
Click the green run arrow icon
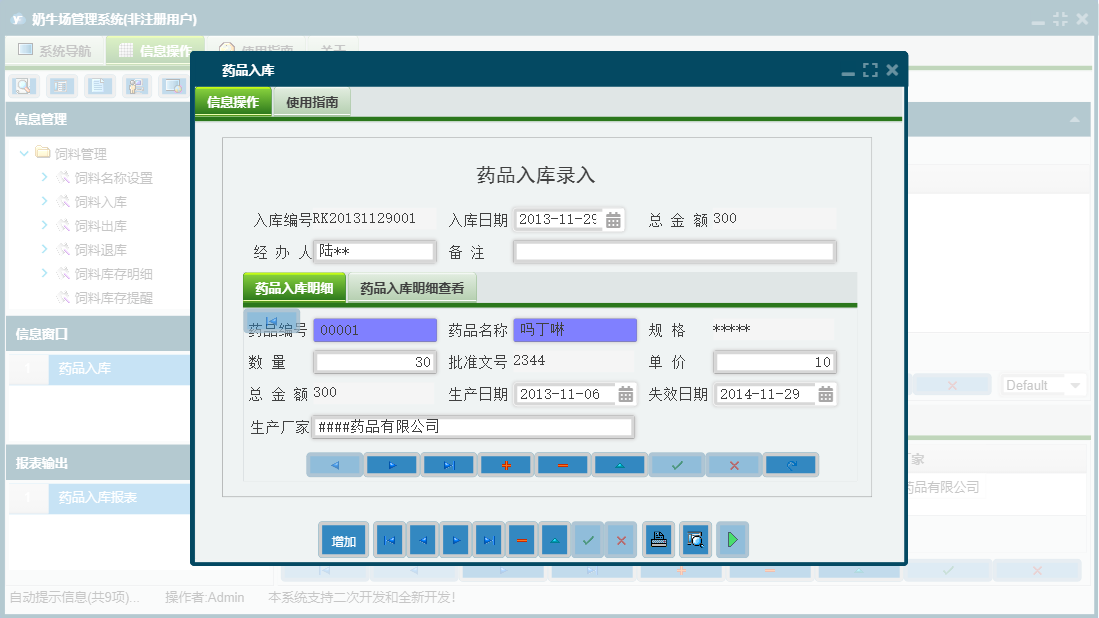[x=733, y=540]
